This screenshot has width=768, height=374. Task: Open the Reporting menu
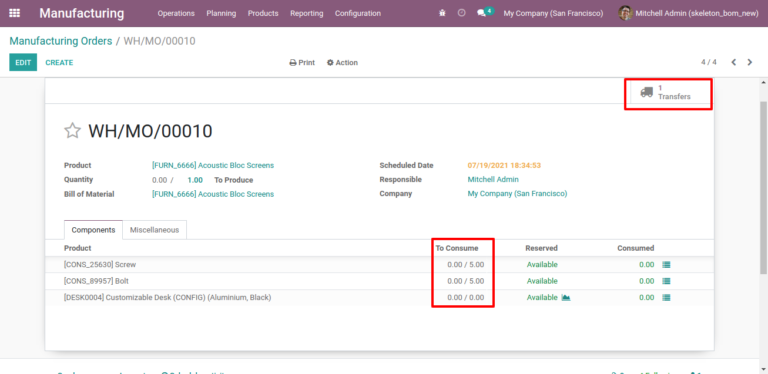pos(307,13)
